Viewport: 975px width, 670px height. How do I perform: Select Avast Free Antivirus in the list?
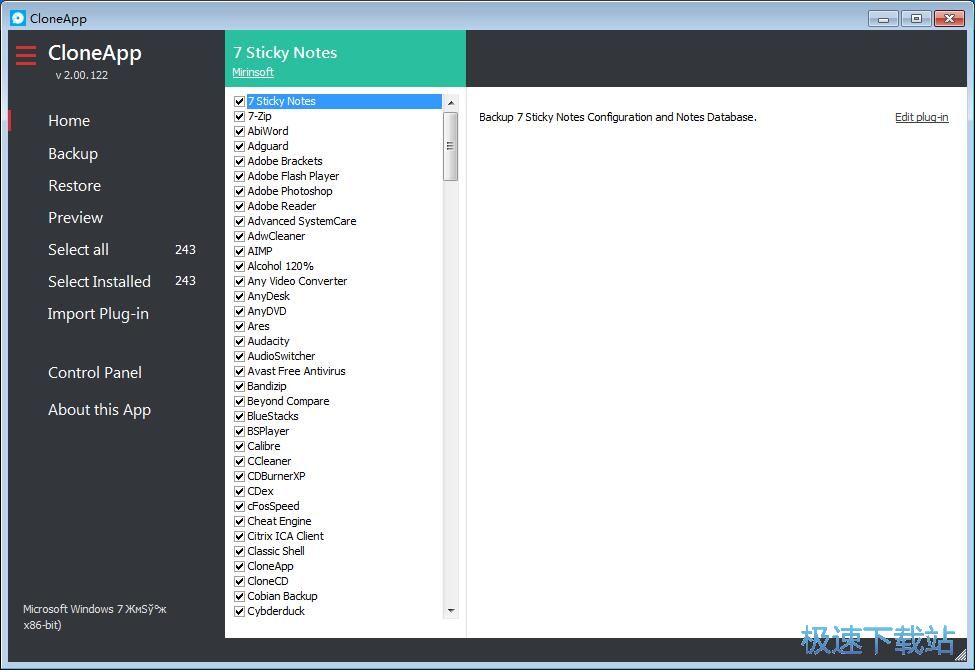297,371
